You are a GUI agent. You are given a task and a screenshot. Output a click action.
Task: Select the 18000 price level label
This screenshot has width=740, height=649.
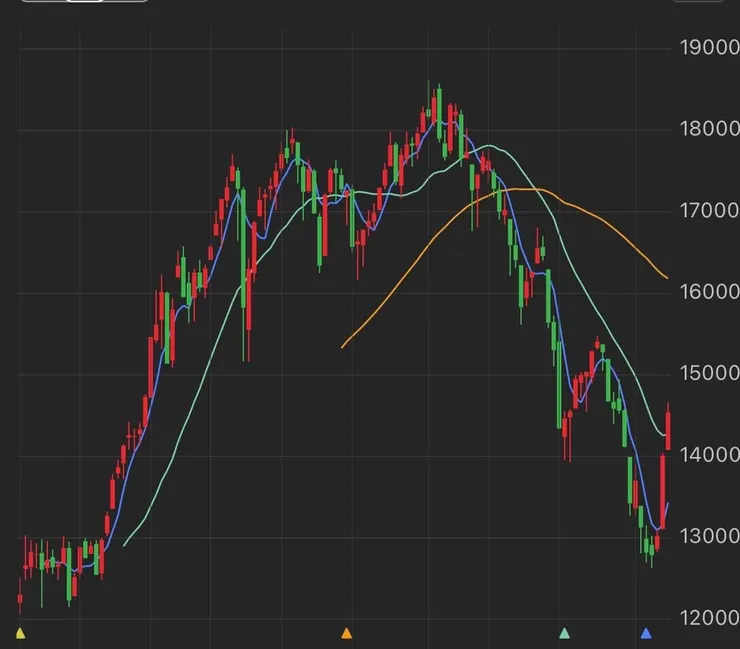[708, 129]
